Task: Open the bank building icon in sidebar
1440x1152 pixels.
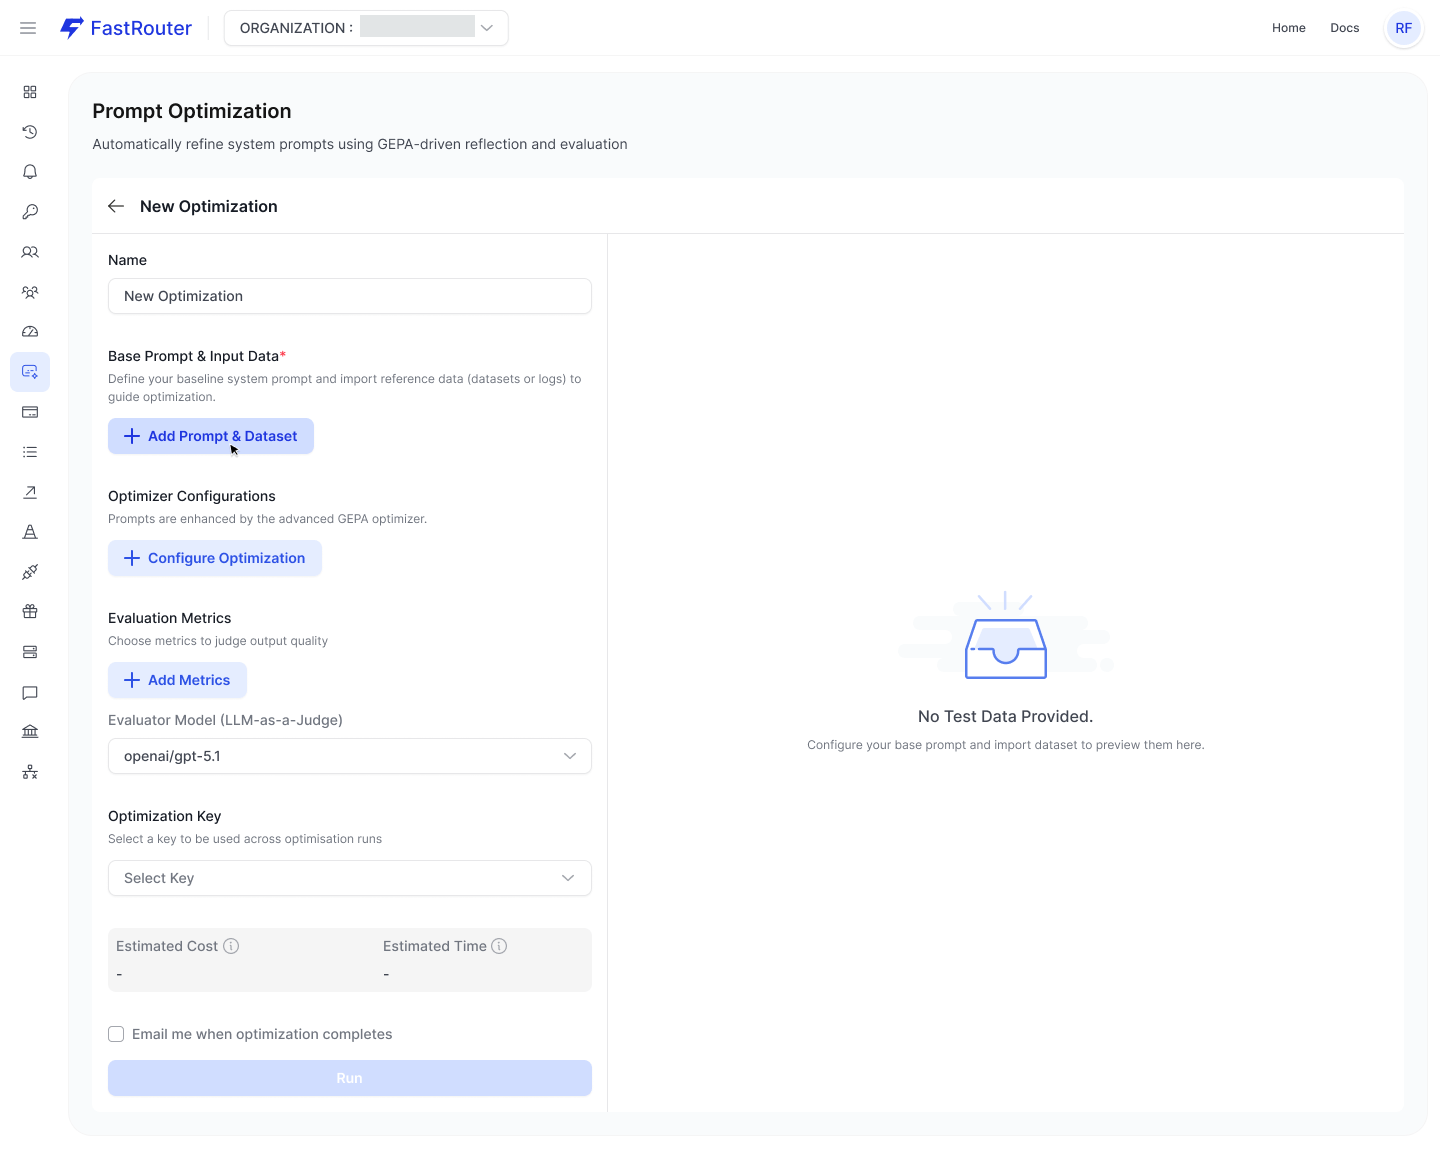Action: pos(30,732)
